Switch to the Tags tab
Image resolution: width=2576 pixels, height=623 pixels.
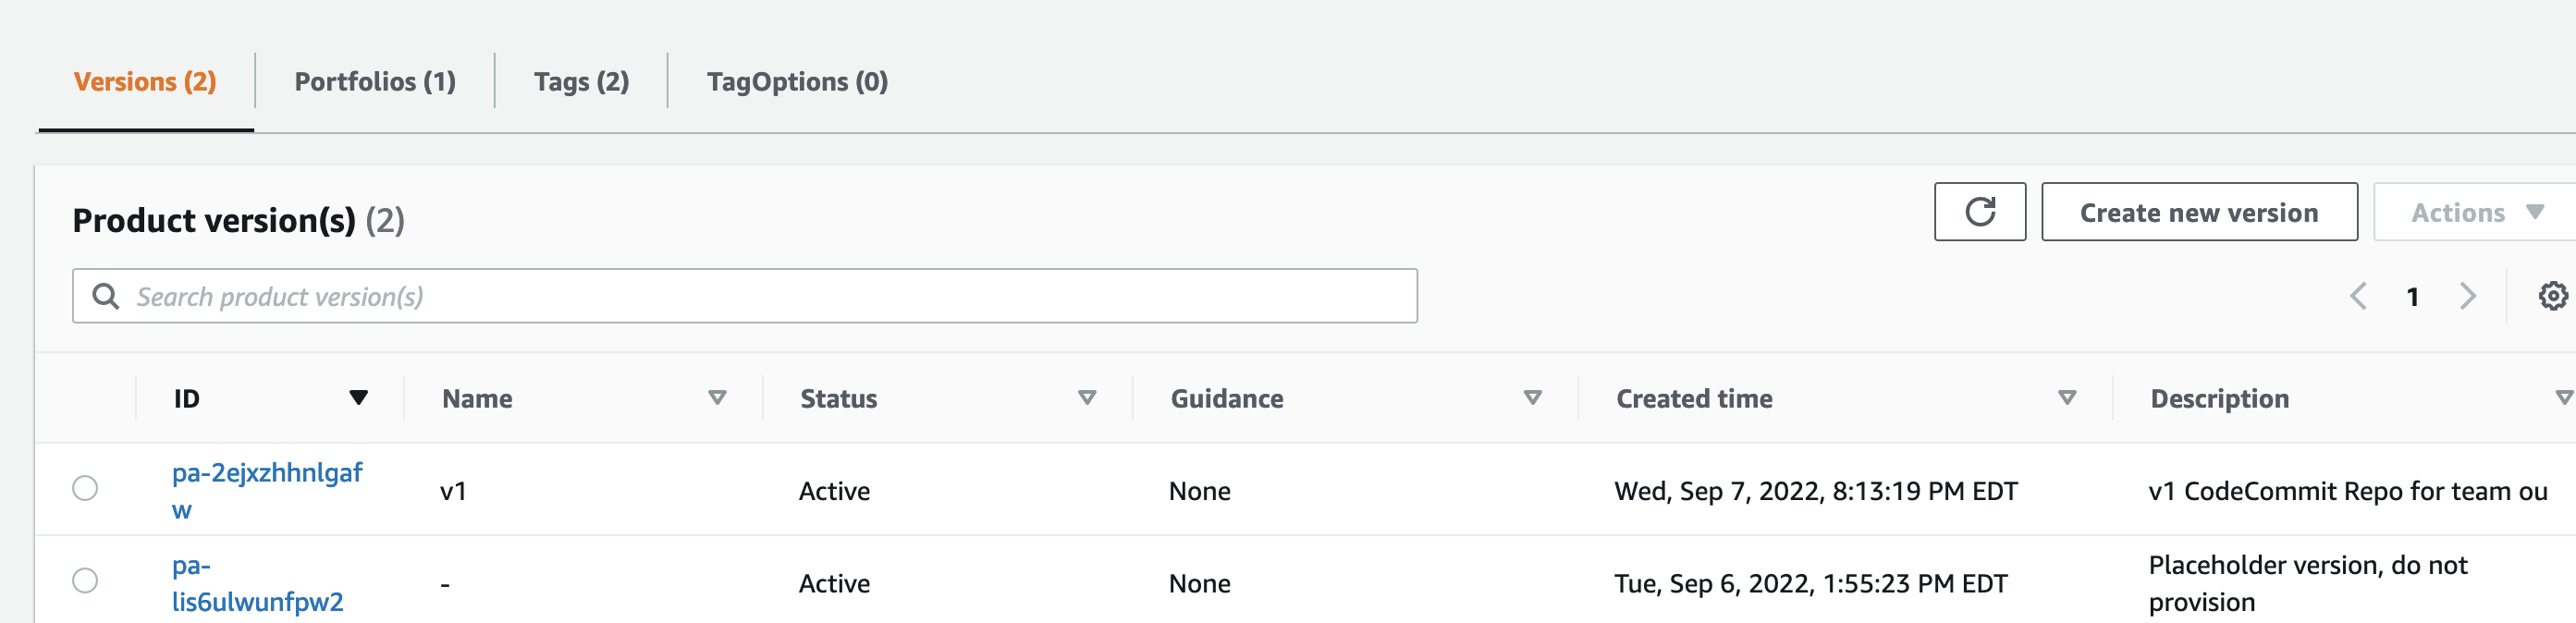(x=581, y=82)
